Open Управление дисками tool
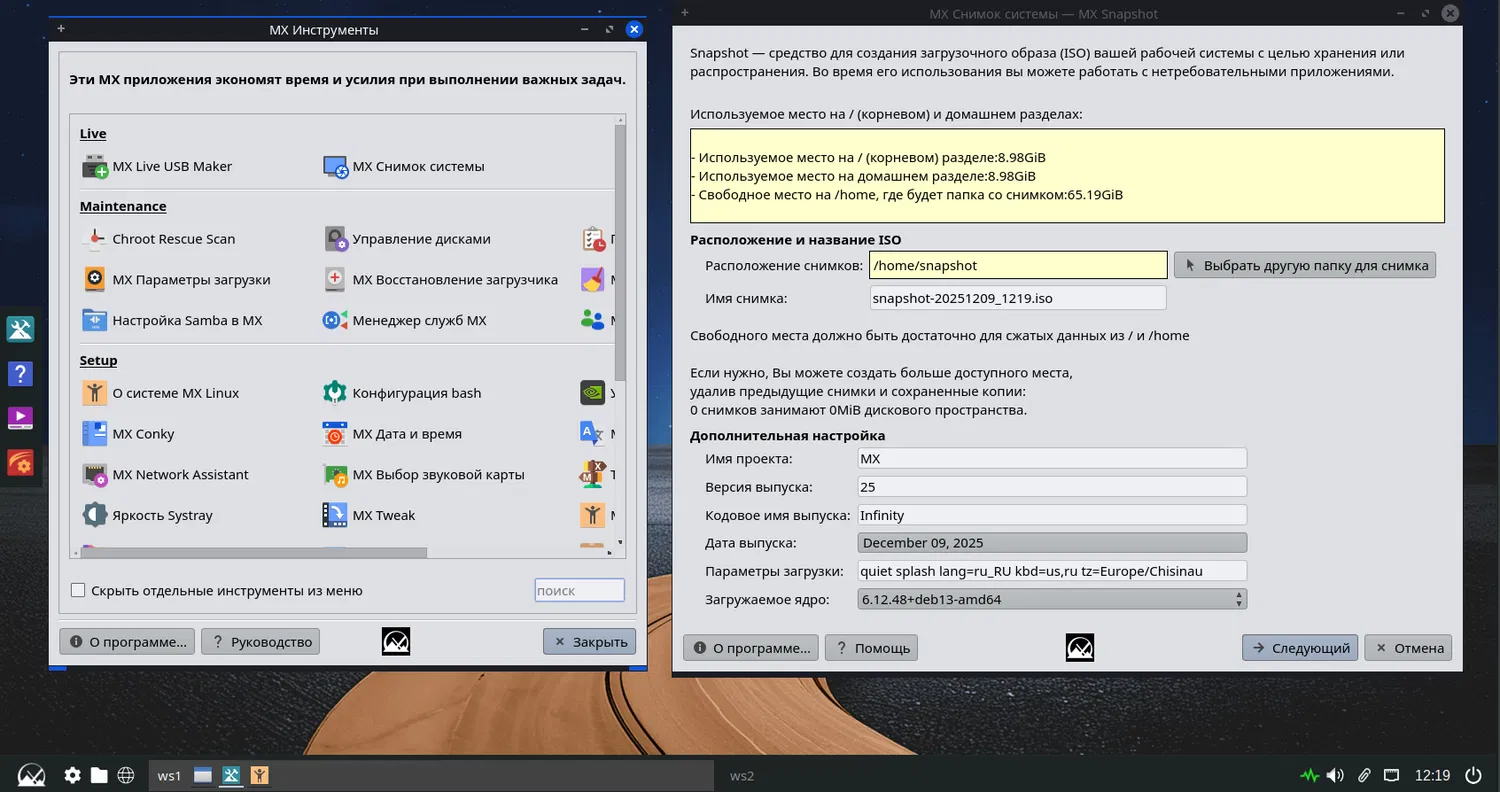Screen dimensions: 1500x792 point(407,239)
